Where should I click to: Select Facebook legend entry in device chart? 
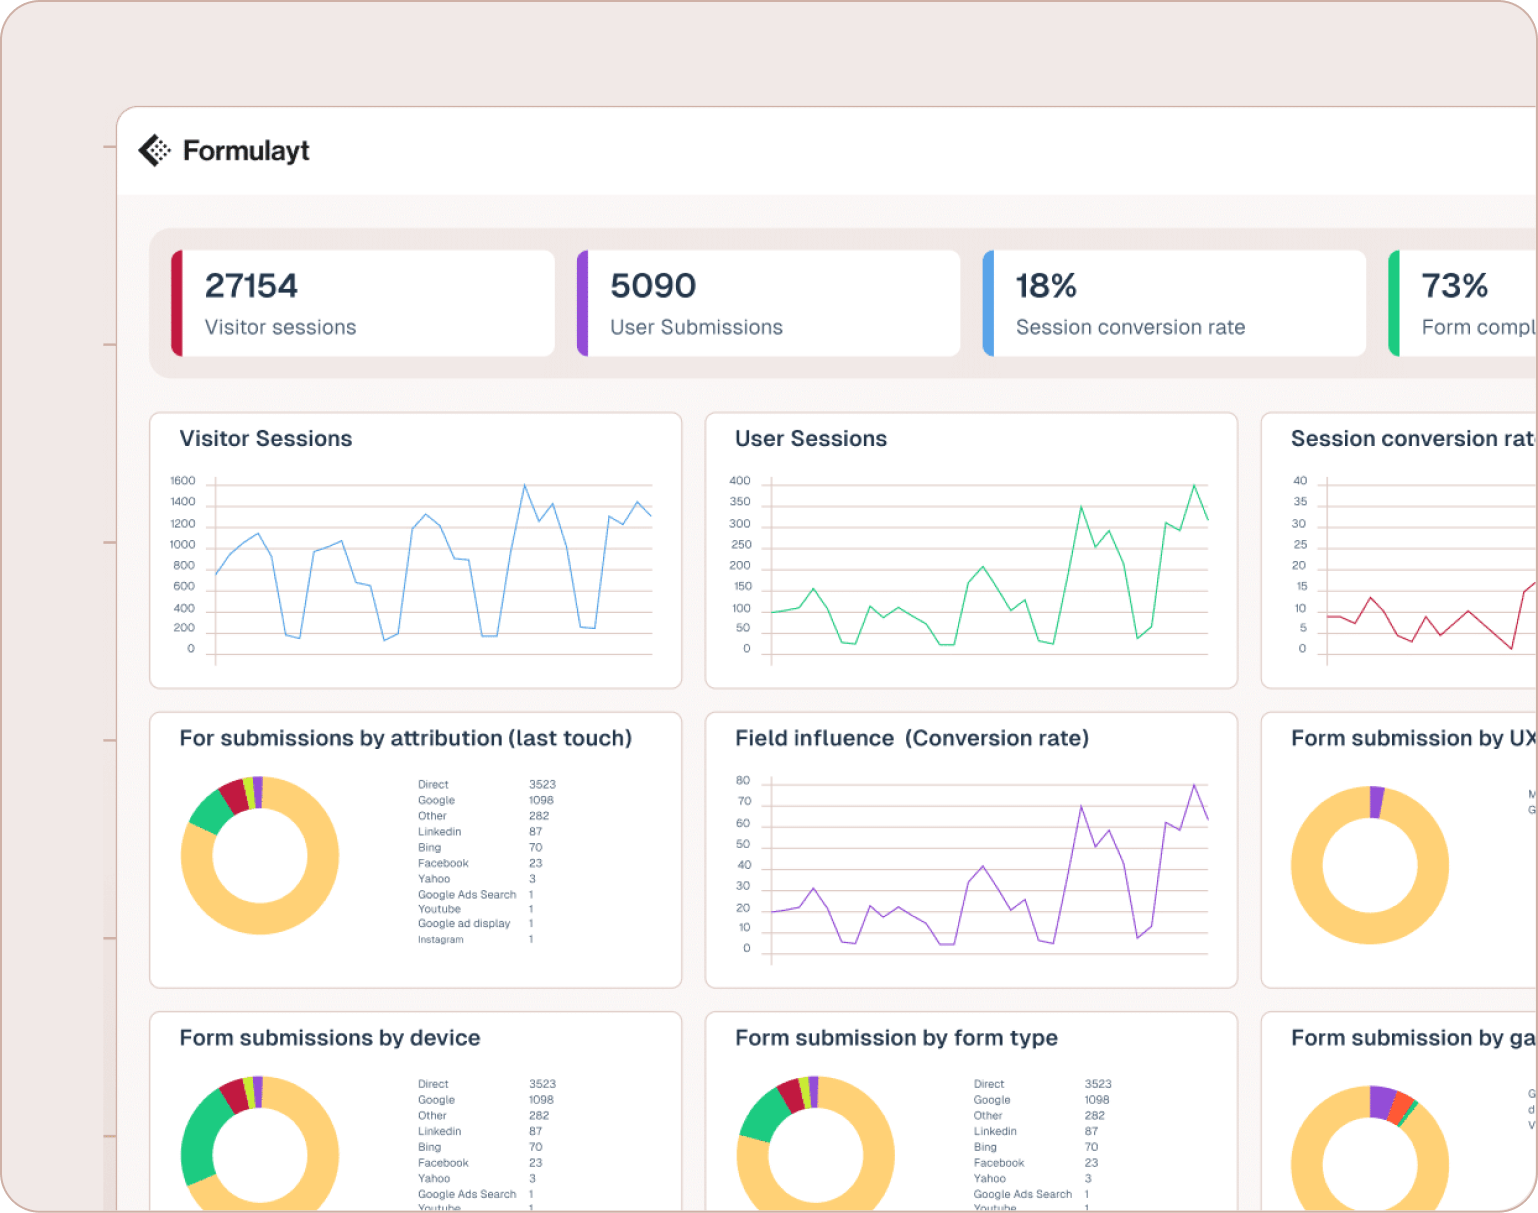coord(443,1163)
